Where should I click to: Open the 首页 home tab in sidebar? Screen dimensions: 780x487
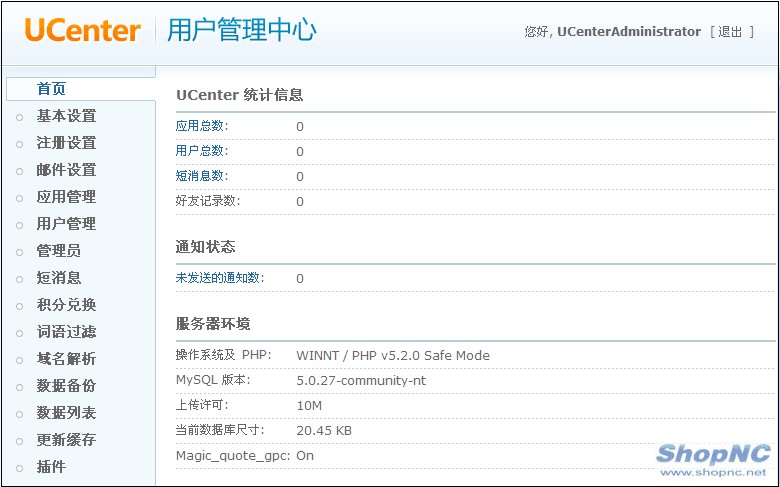pos(51,89)
